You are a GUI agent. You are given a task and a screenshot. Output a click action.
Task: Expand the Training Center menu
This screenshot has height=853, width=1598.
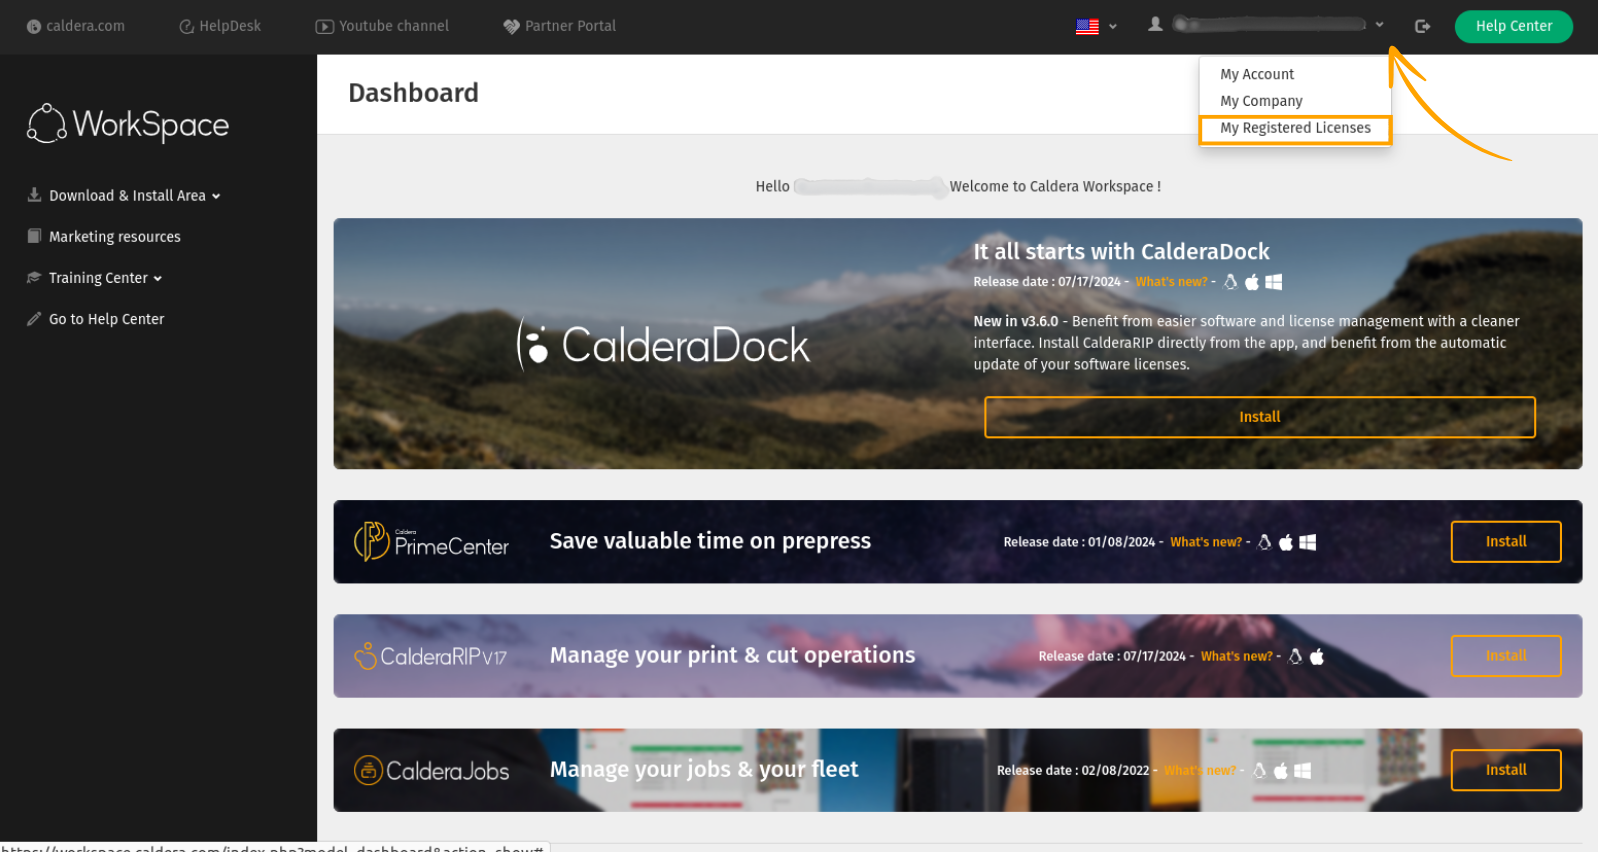click(x=95, y=278)
